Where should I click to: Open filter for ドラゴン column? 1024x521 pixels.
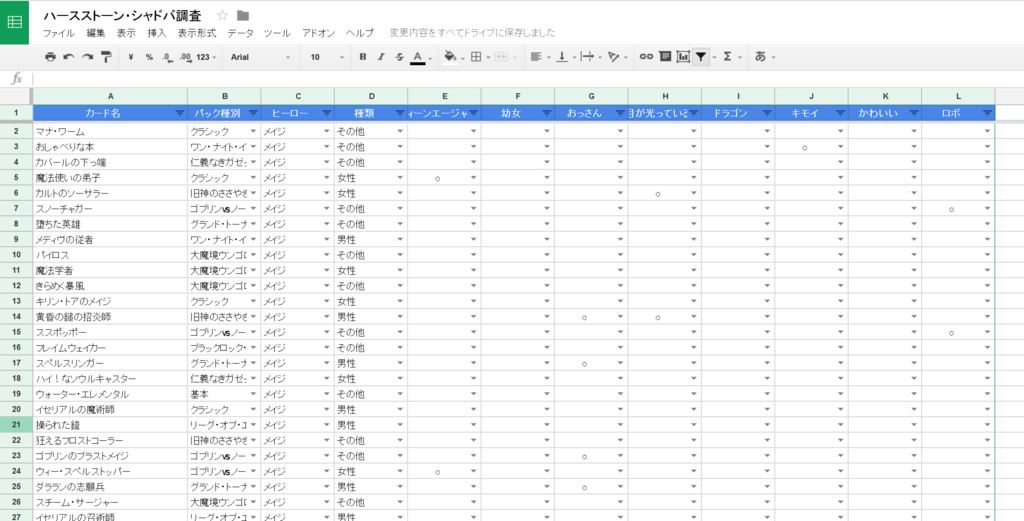pos(767,113)
